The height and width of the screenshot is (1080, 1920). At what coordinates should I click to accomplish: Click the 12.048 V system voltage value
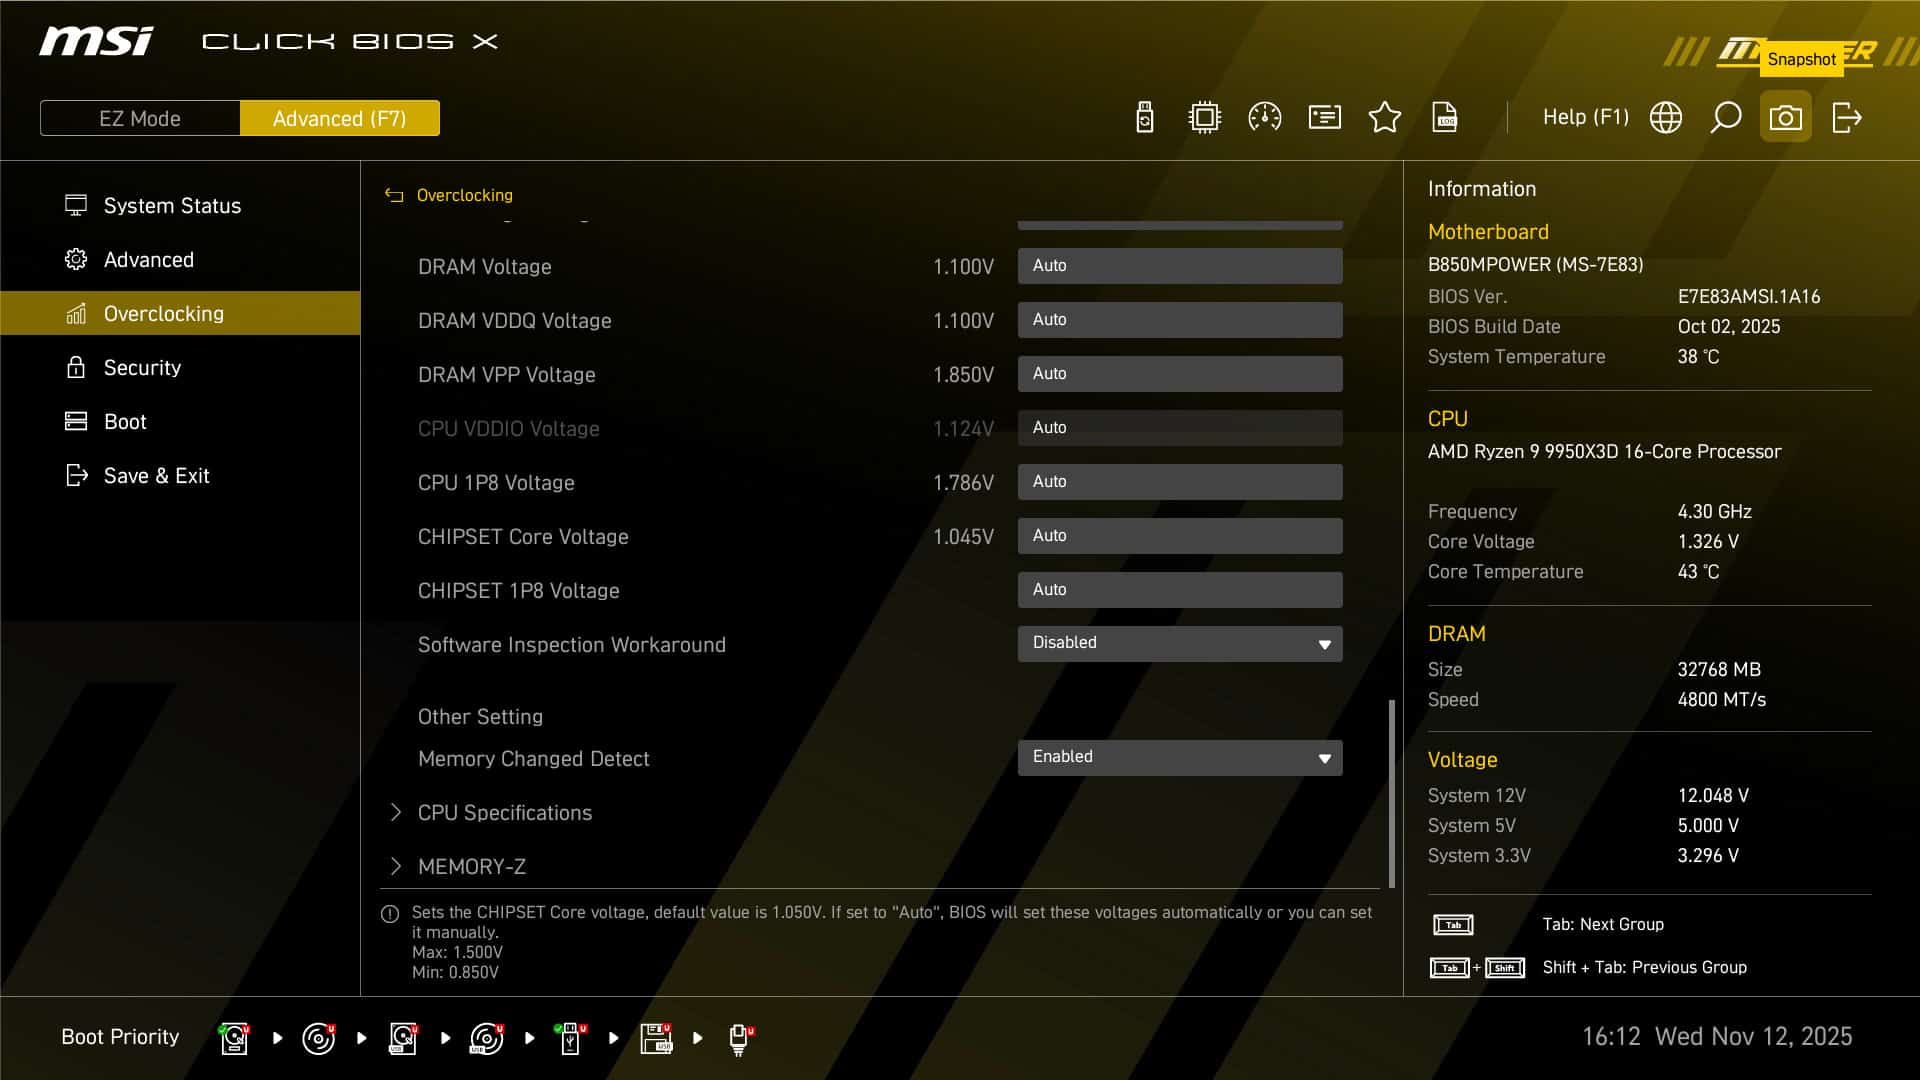pos(1713,796)
